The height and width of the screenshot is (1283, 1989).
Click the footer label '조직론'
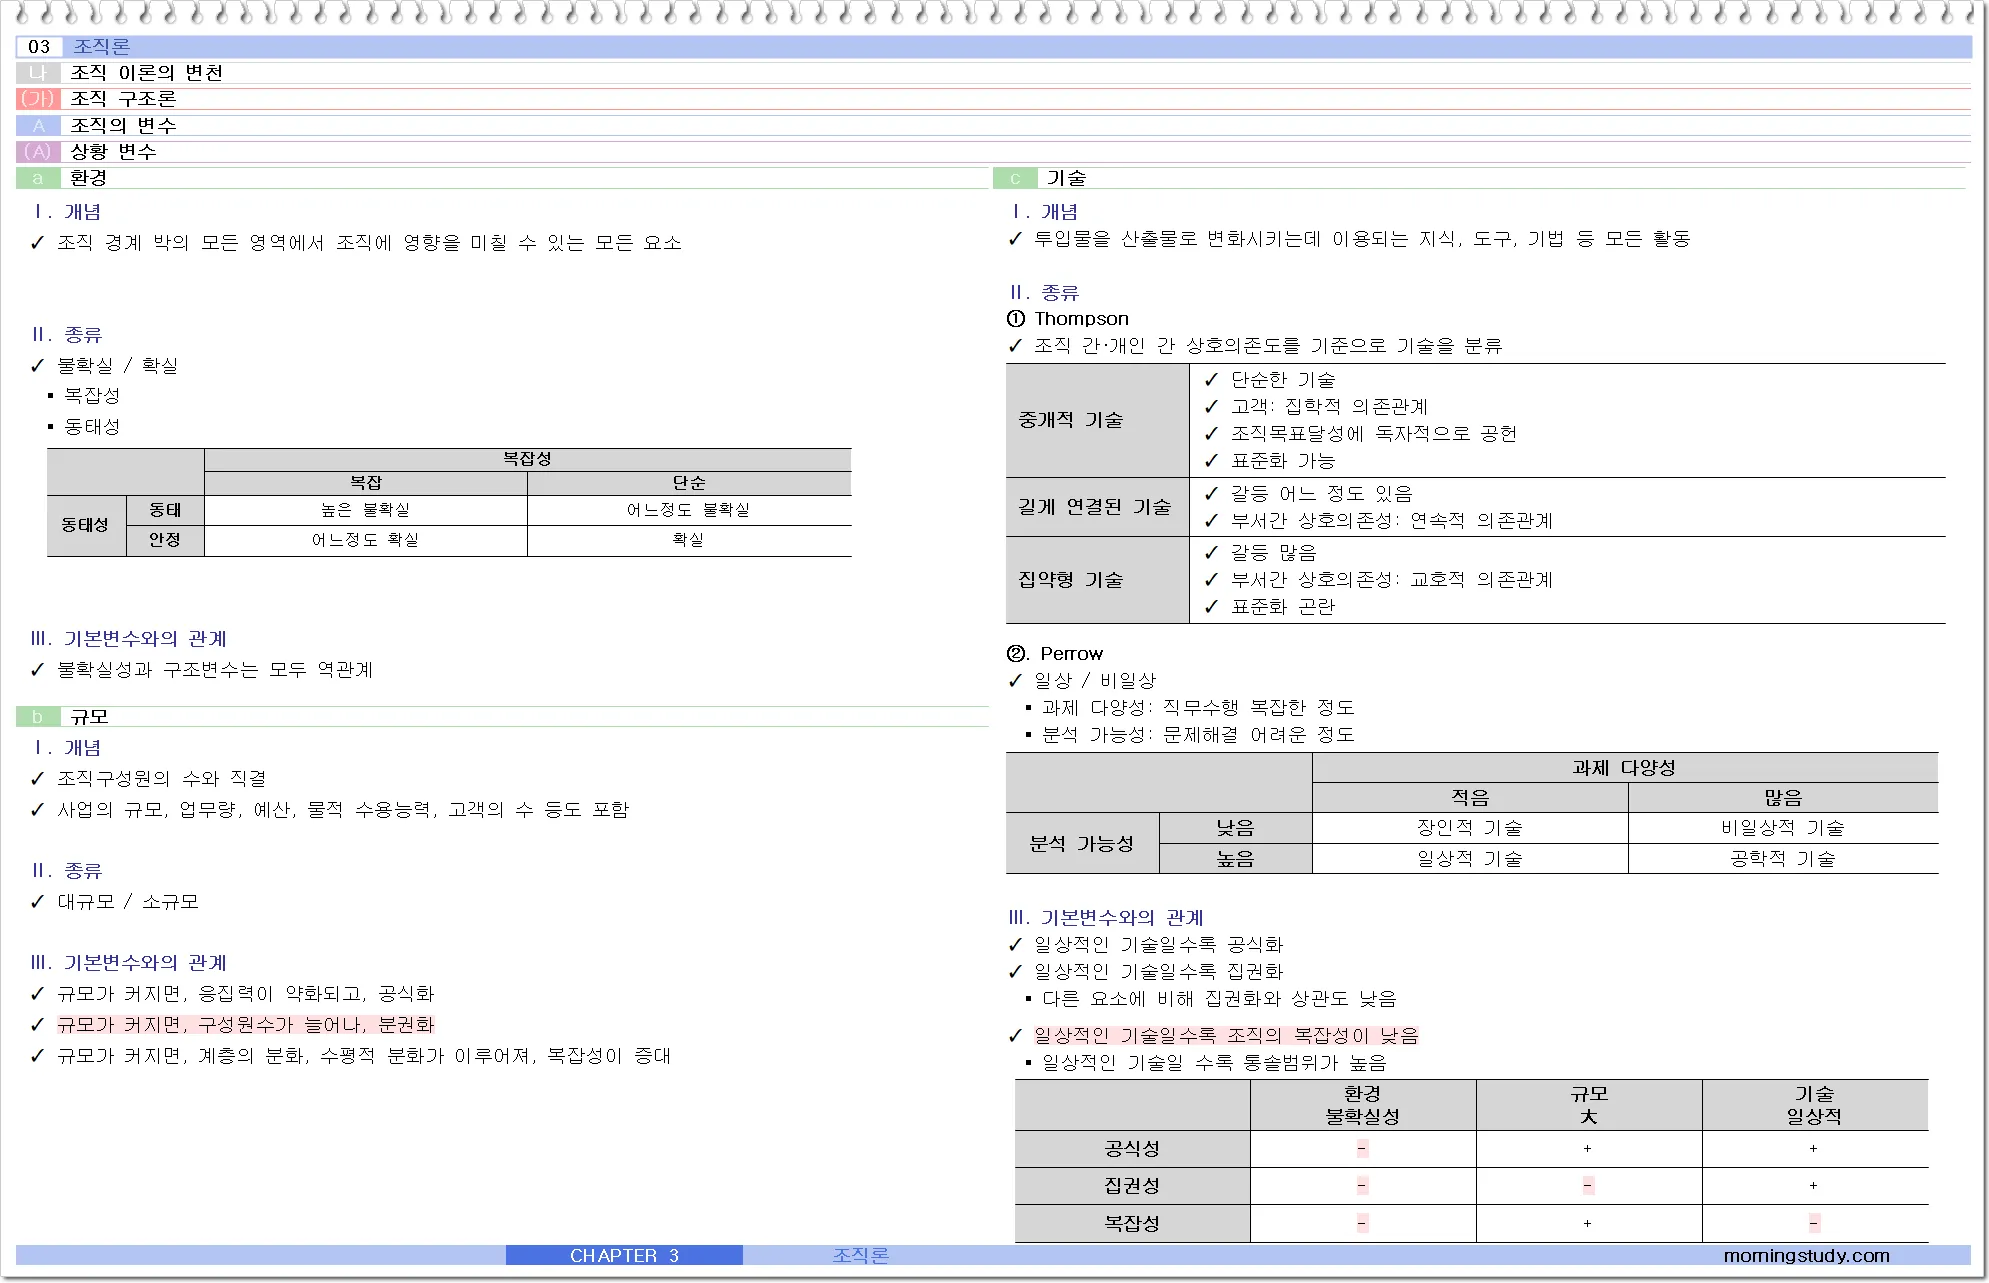pos(861,1256)
